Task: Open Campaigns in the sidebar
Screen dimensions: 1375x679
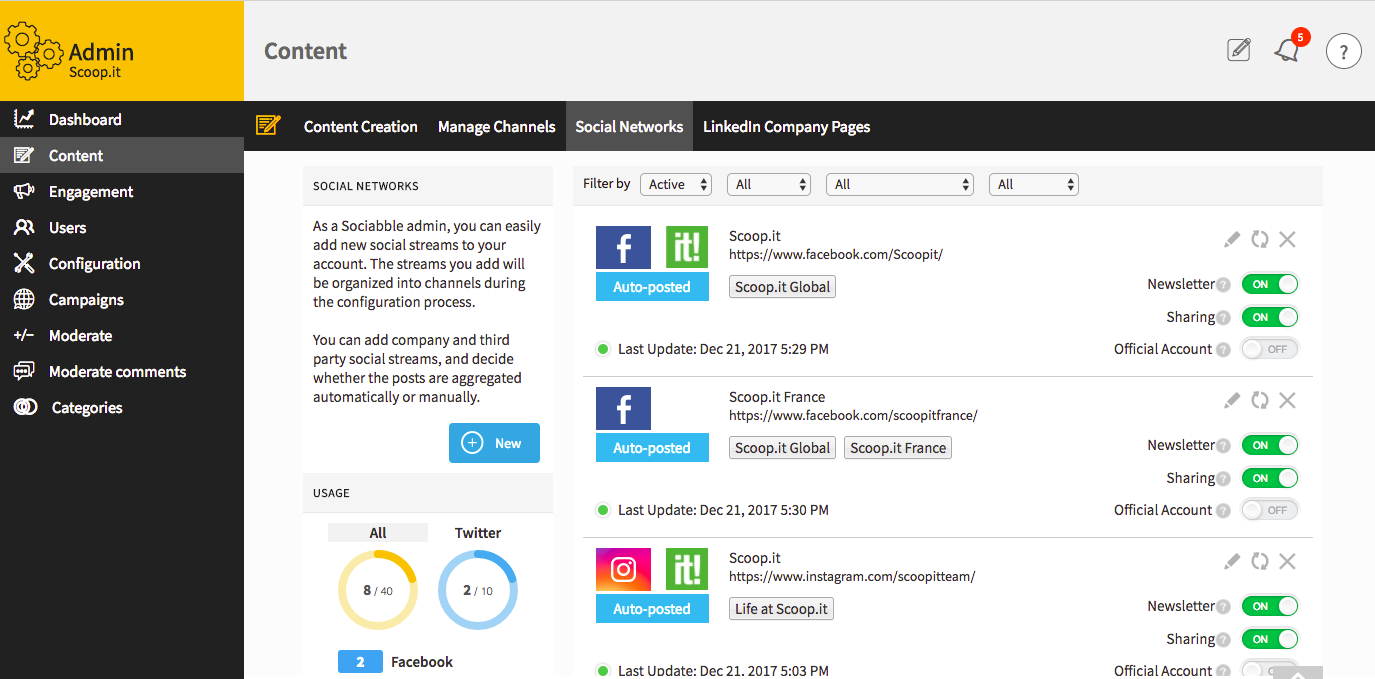Action: (122, 299)
